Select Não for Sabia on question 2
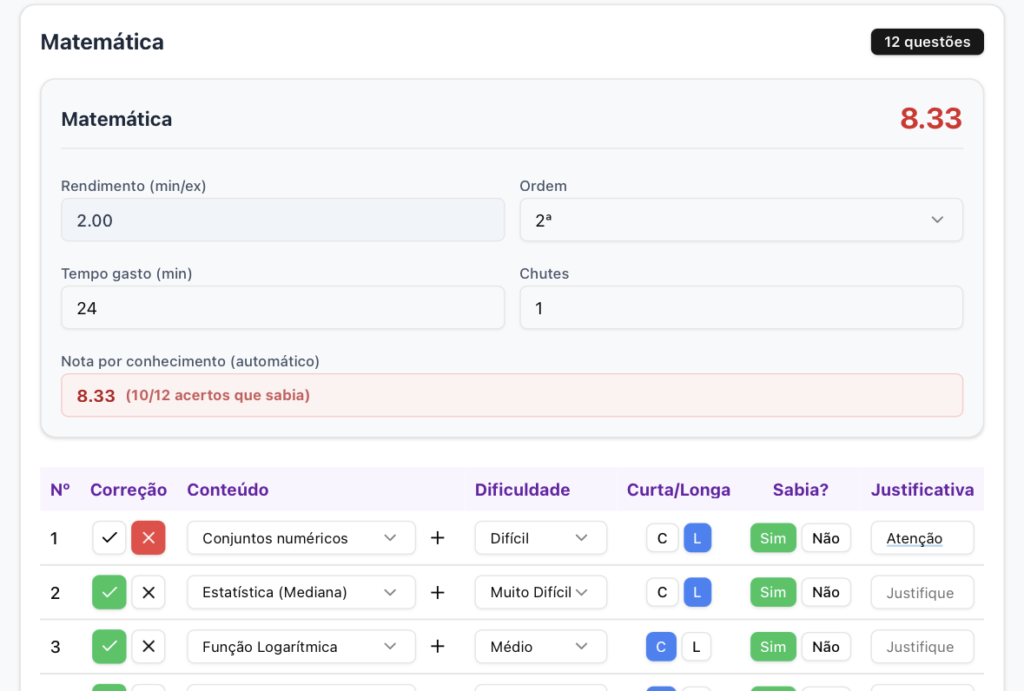 coord(825,592)
